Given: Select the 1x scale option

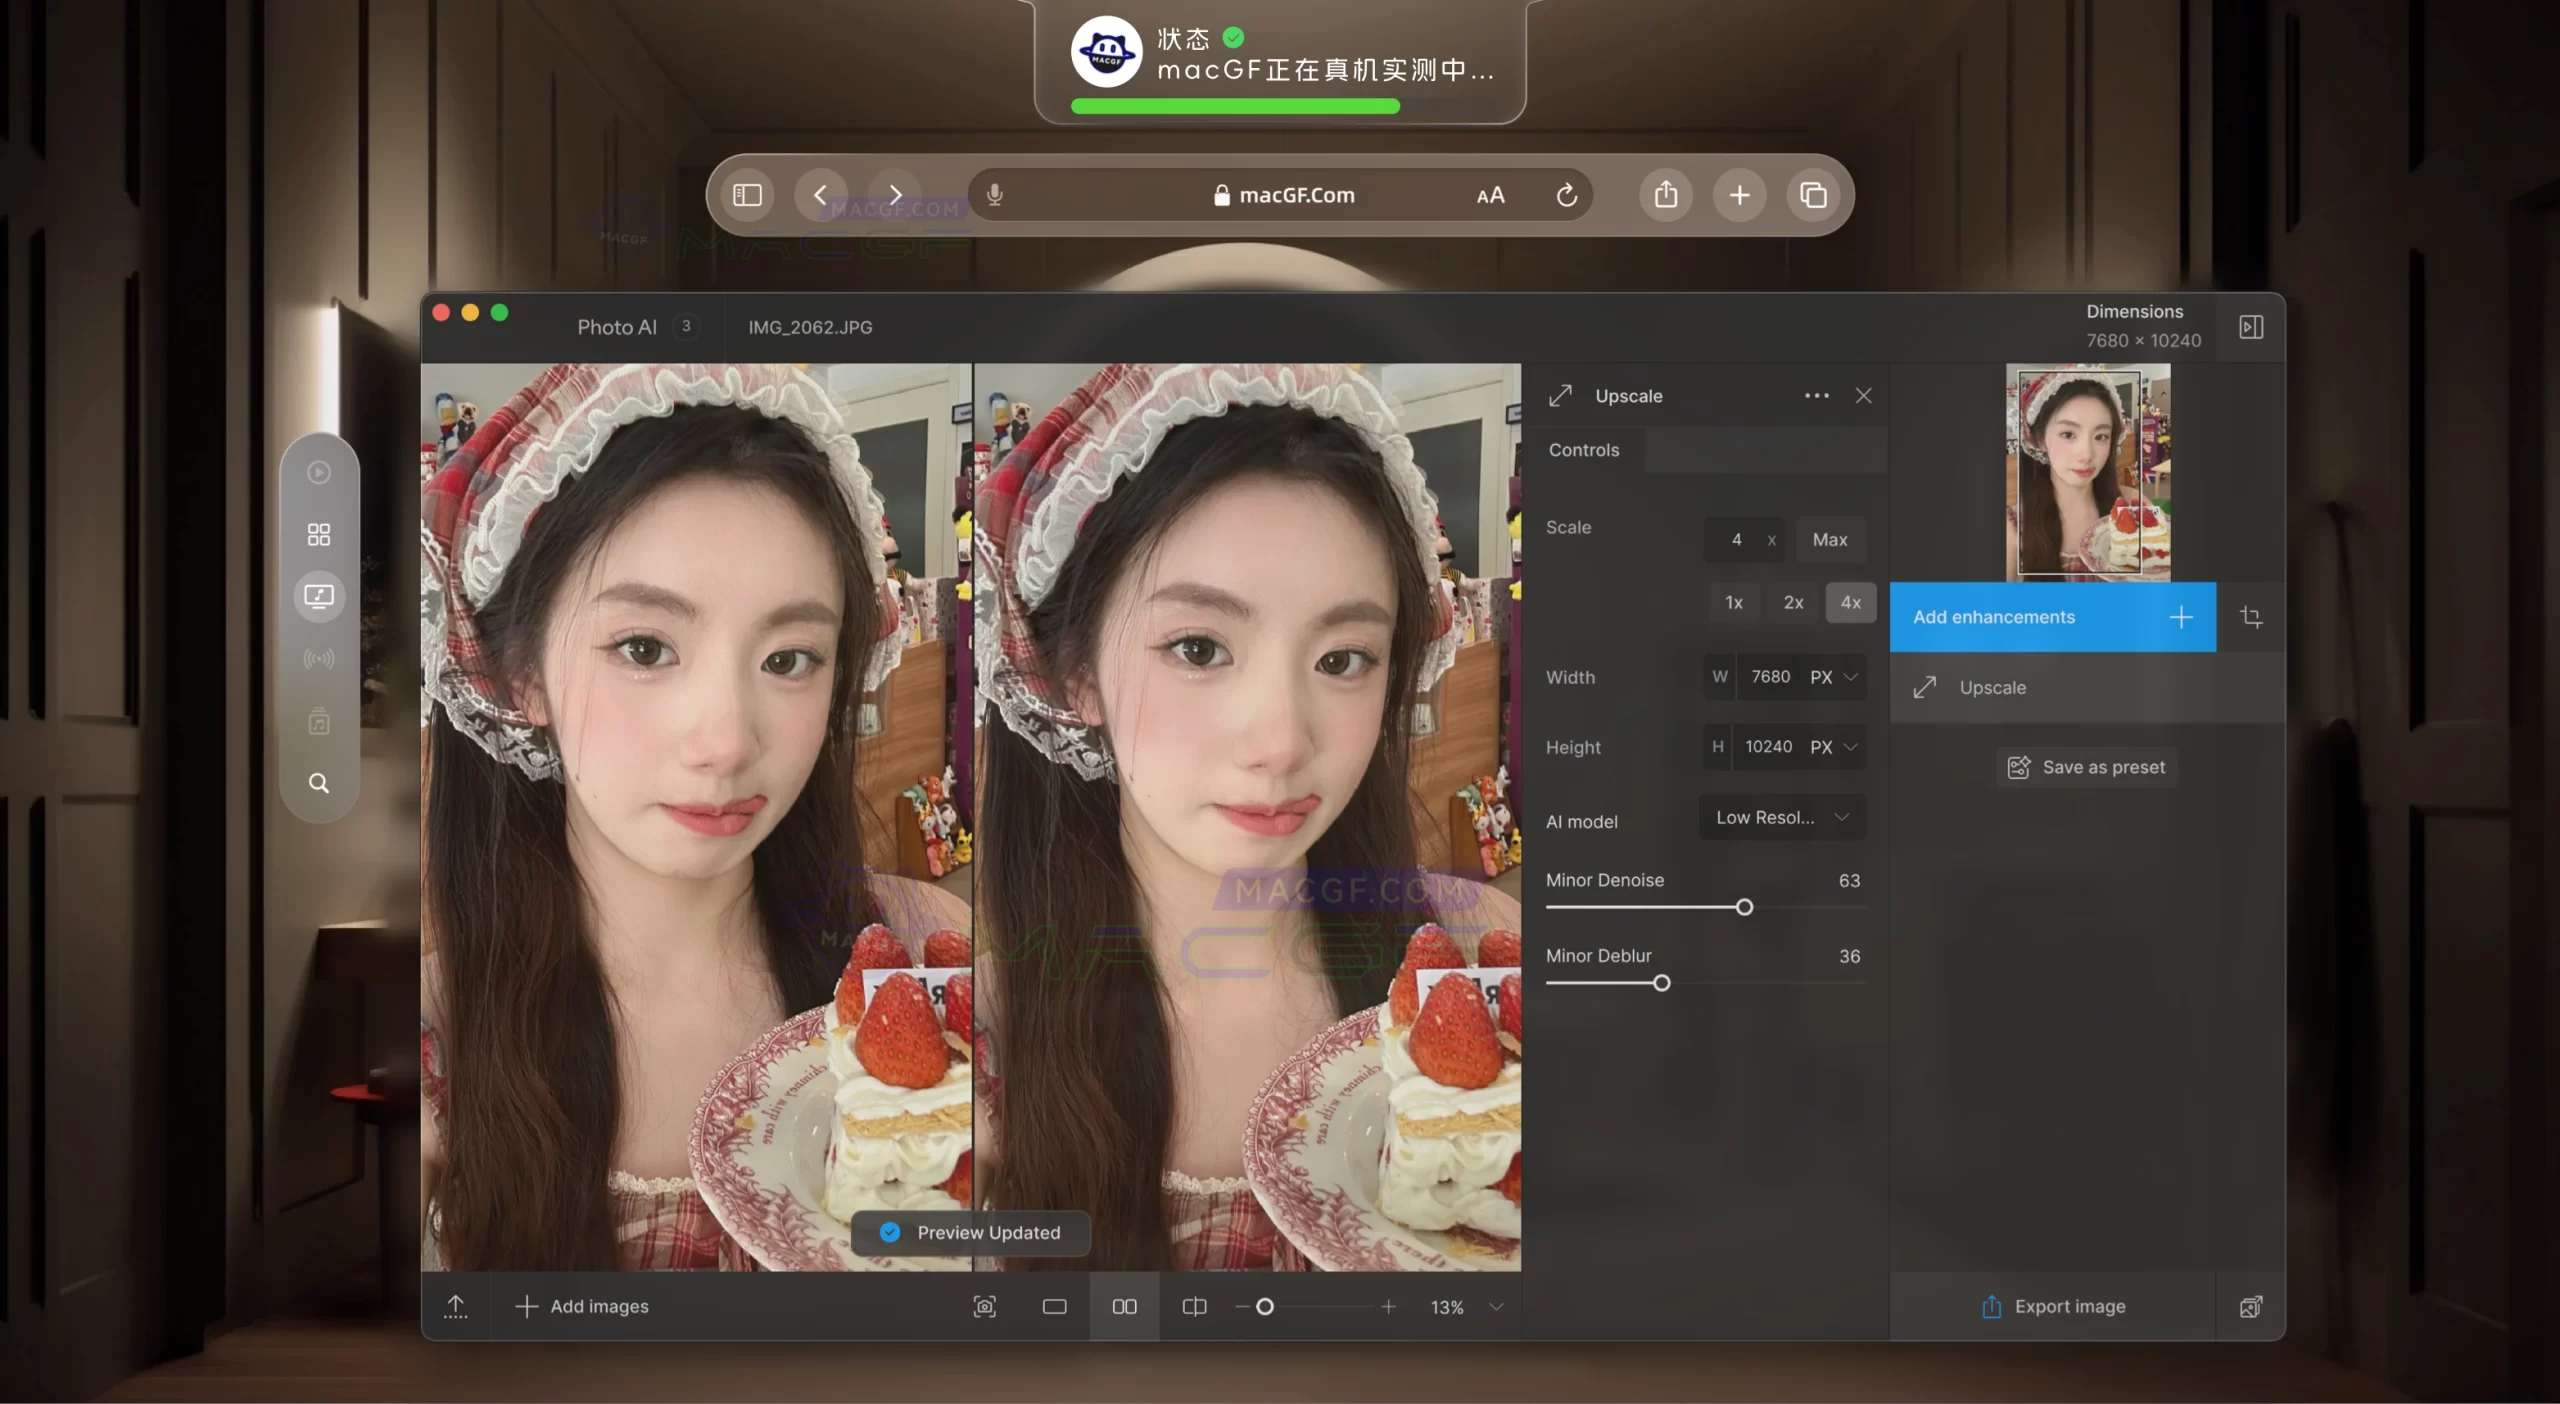Looking at the screenshot, I should pos(1732,602).
